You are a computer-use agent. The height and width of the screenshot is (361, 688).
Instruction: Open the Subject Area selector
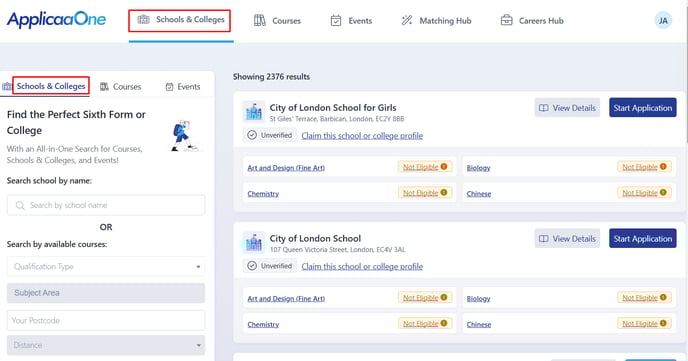click(106, 293)
